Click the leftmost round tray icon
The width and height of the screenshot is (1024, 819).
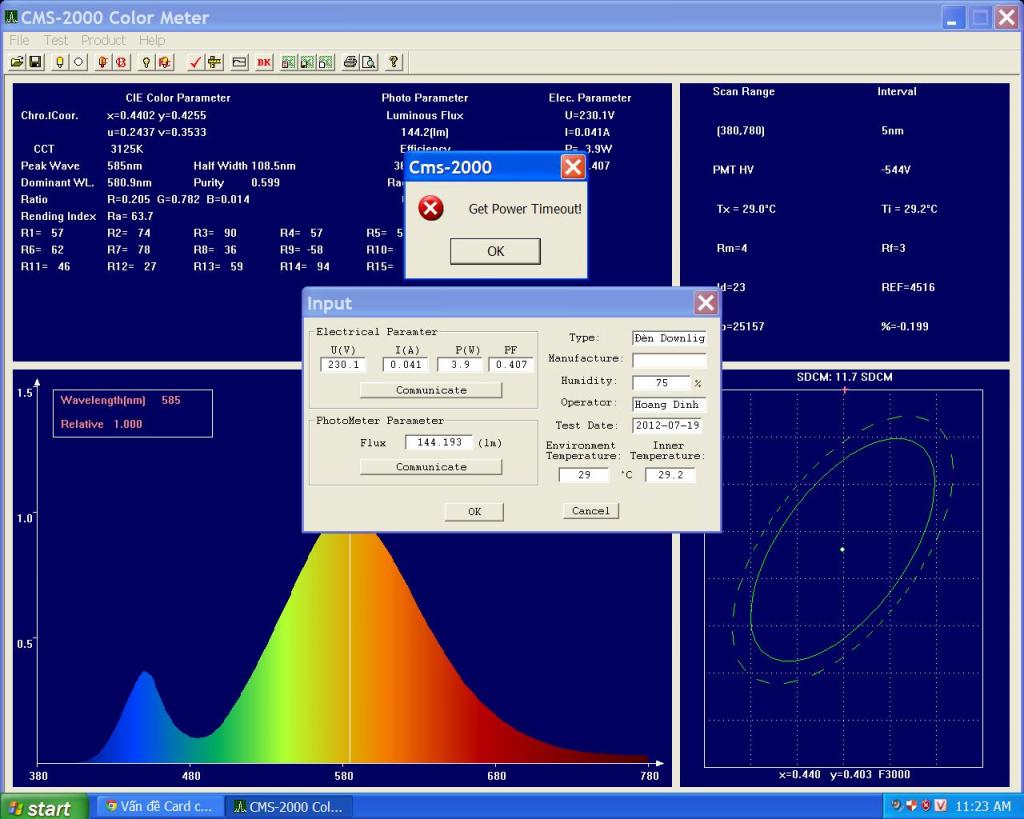[x=897, y=805]
